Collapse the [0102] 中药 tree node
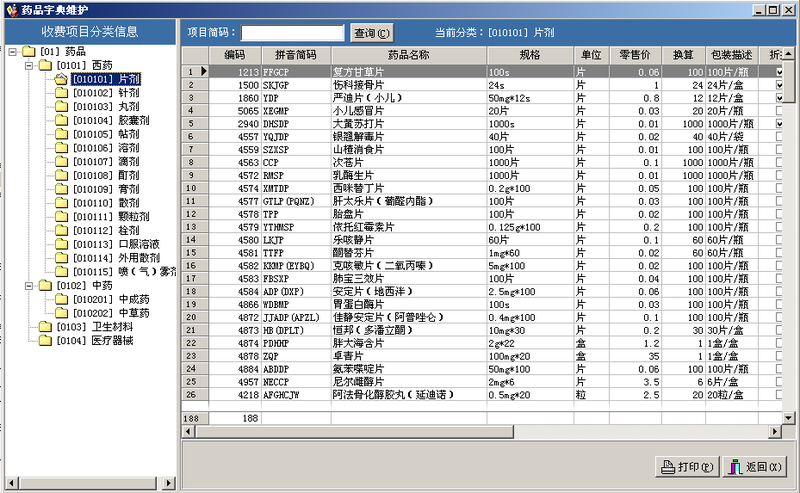 click(29, 285)
